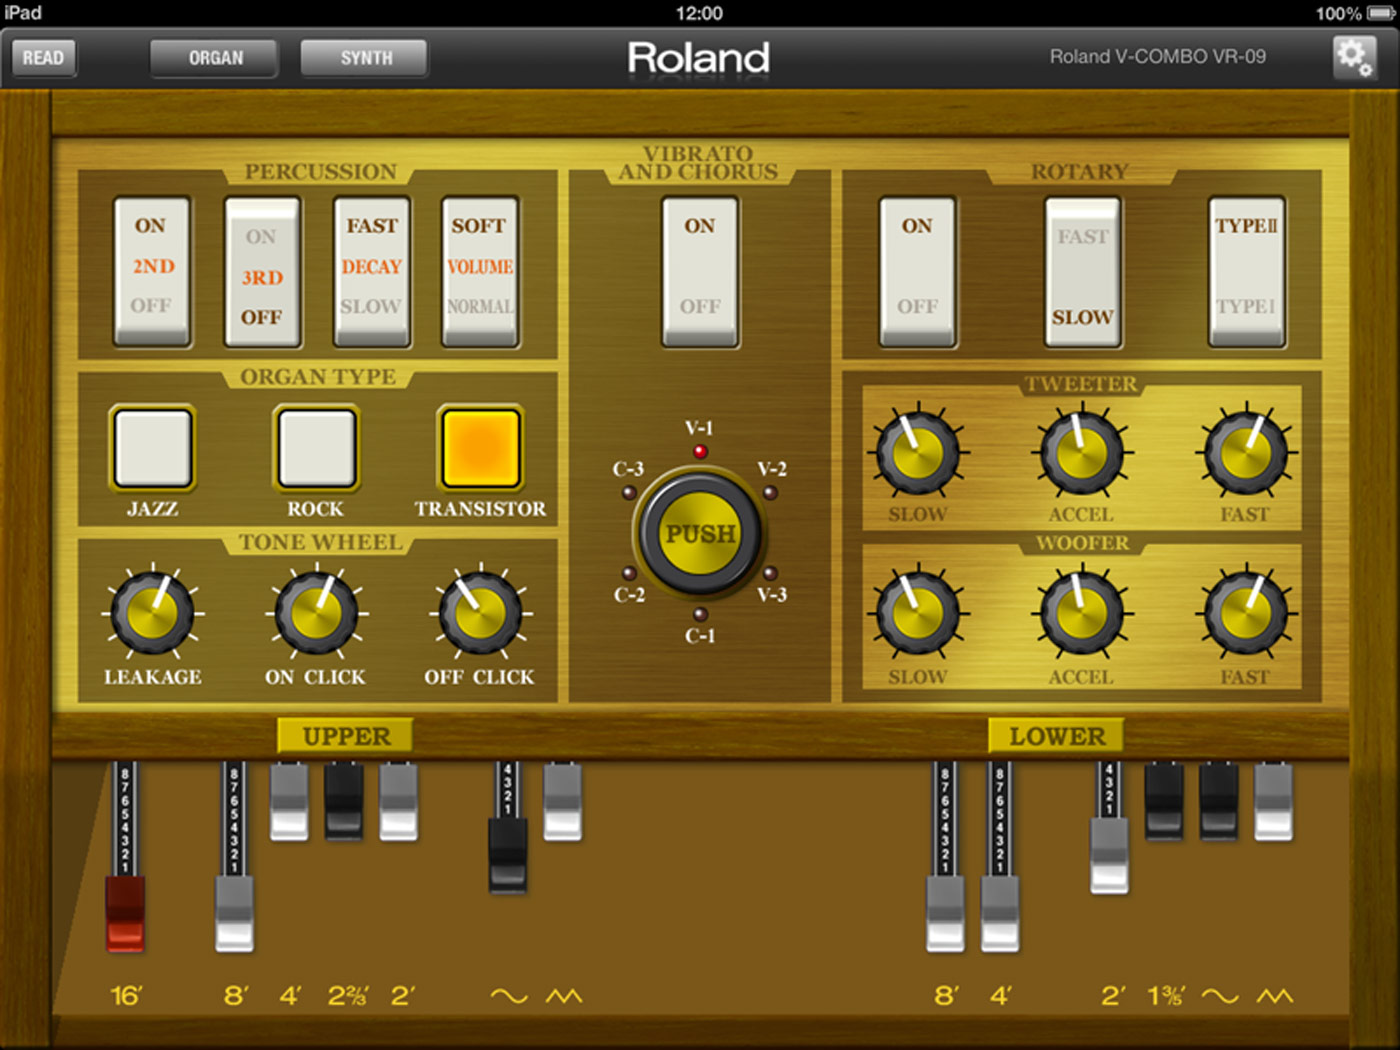The width and height of the screenshot is (1400, 1050).
Task: Select the JAZZ organ type button
Action: [x=153, y=447]
